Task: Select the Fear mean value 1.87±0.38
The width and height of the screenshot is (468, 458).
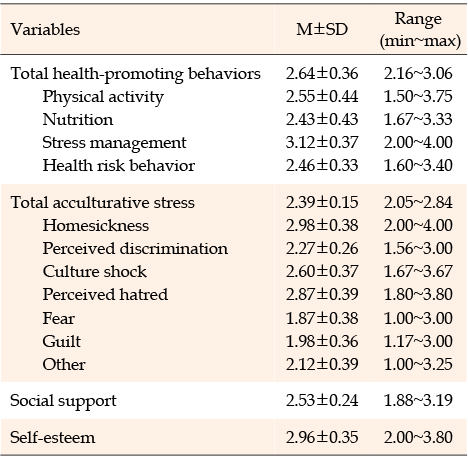Action: click(322, 318)
